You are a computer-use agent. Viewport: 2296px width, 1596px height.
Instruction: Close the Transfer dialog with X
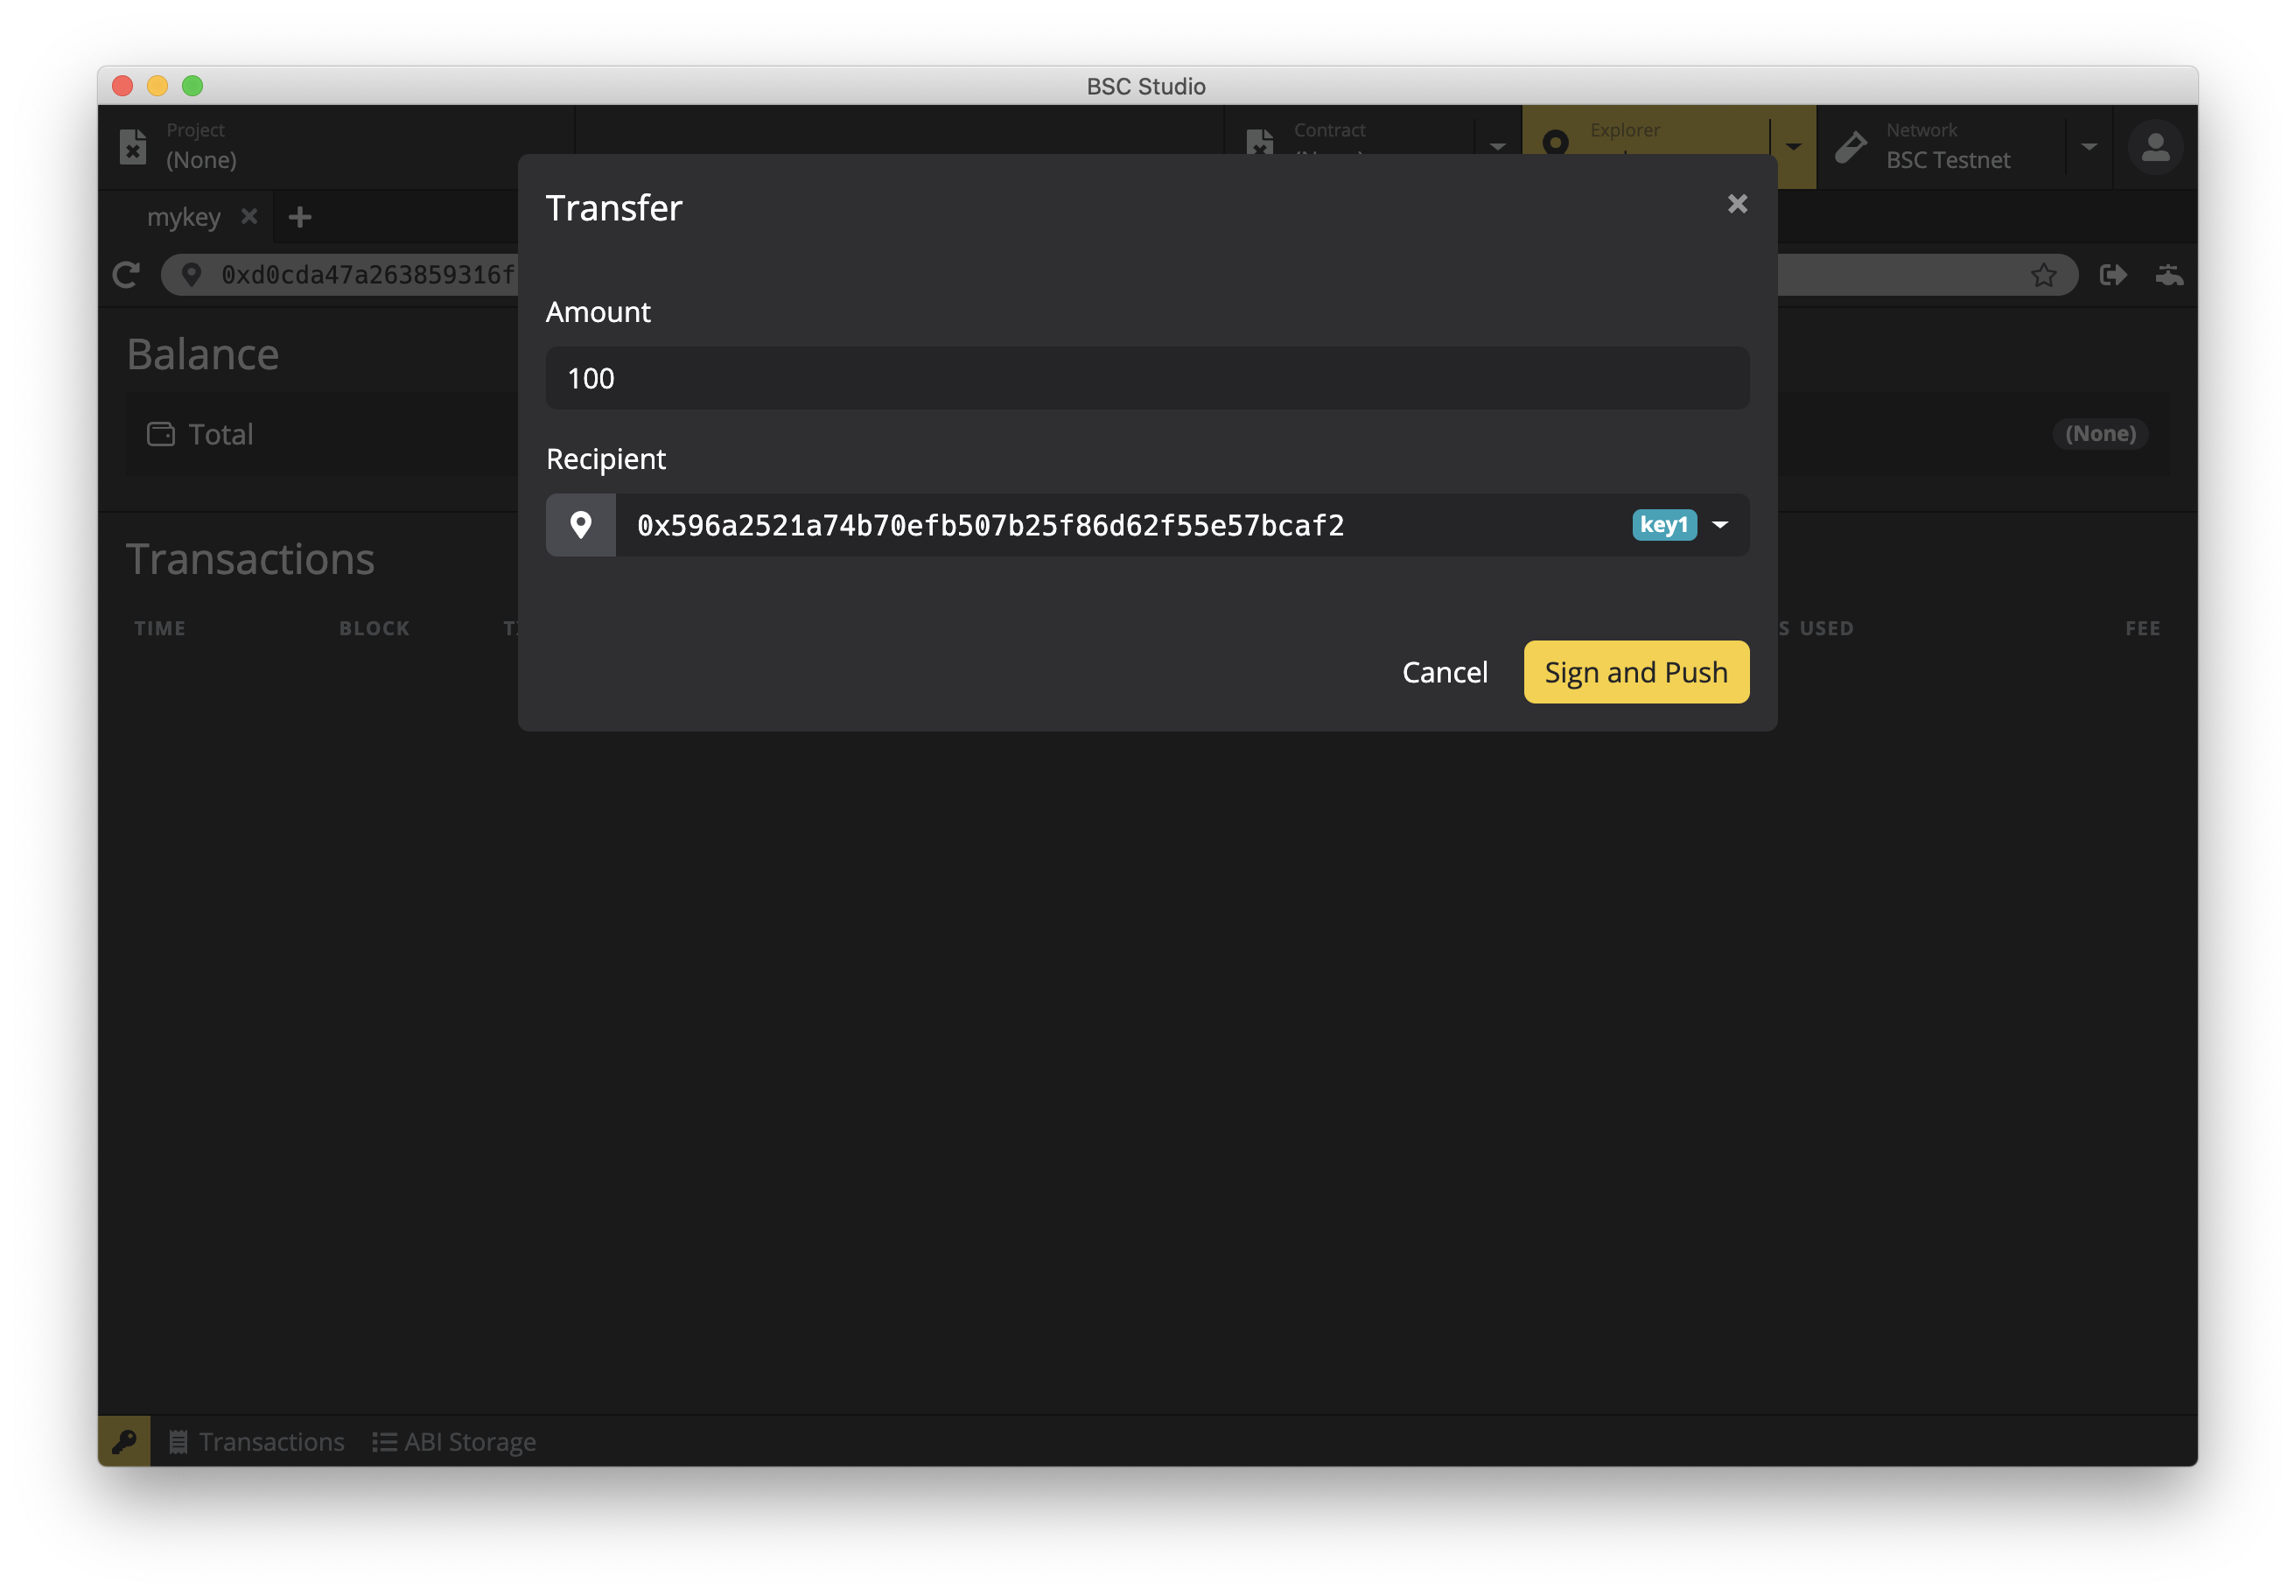pos(1737,204)
